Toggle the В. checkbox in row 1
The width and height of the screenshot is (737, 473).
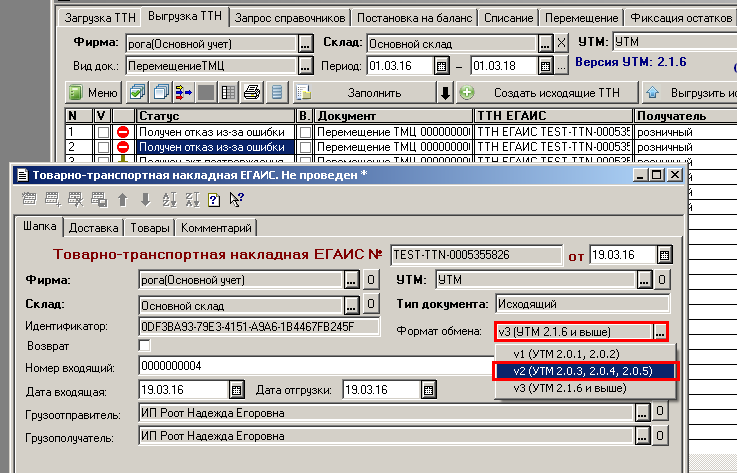(305, 132)
